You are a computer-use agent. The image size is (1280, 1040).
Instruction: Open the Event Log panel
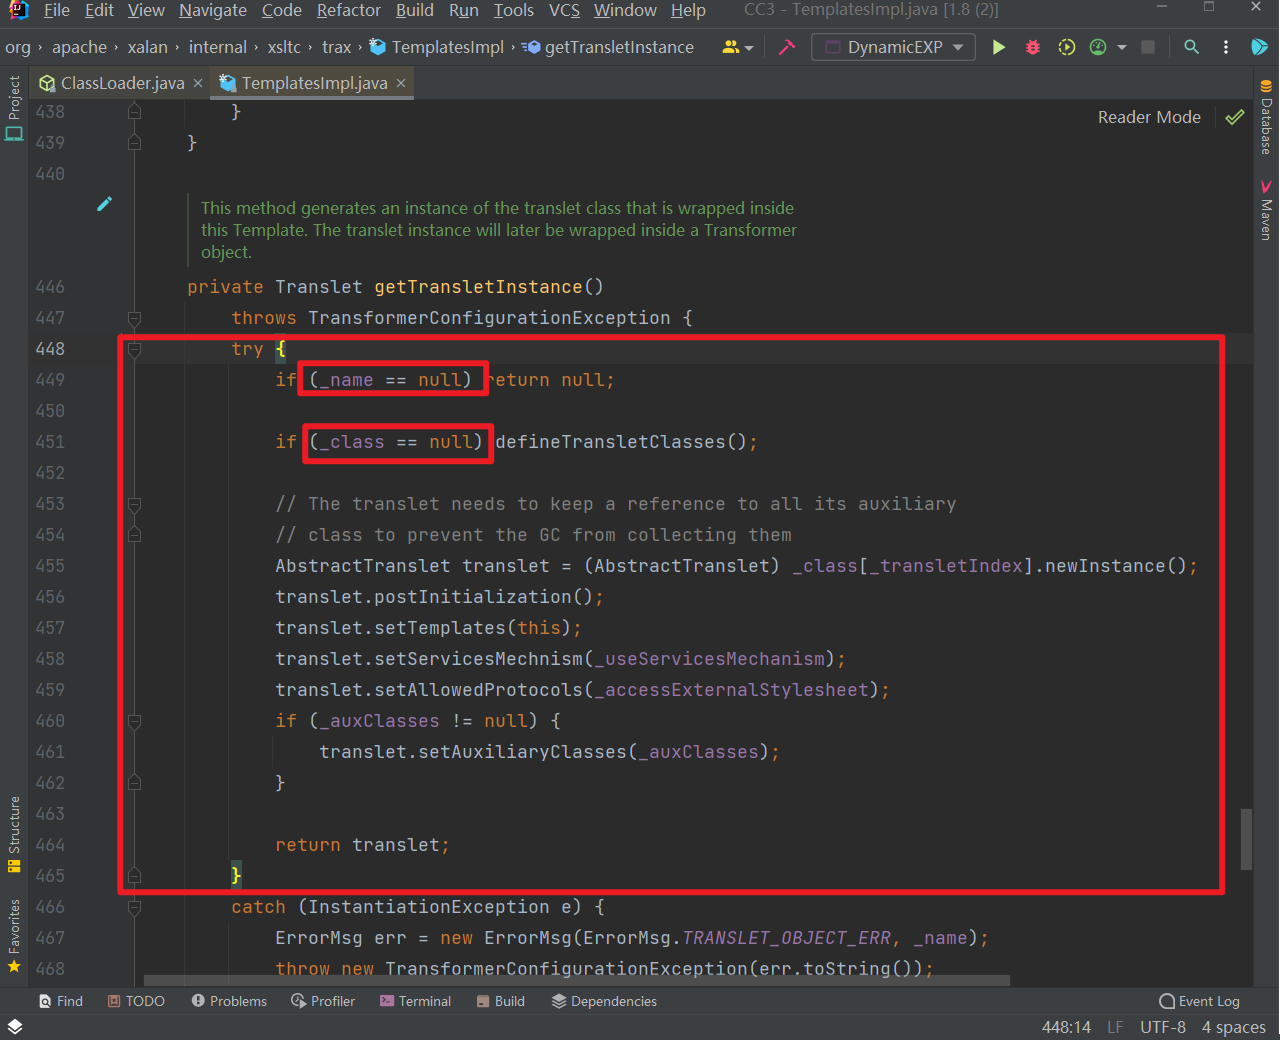click(x=1200, y=1001)
